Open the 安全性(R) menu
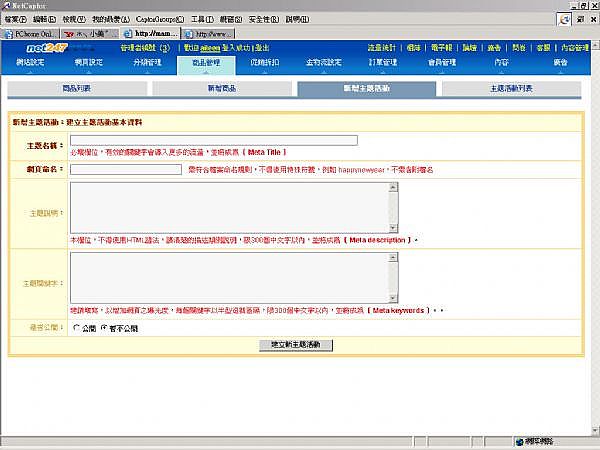 pos(264,19)
